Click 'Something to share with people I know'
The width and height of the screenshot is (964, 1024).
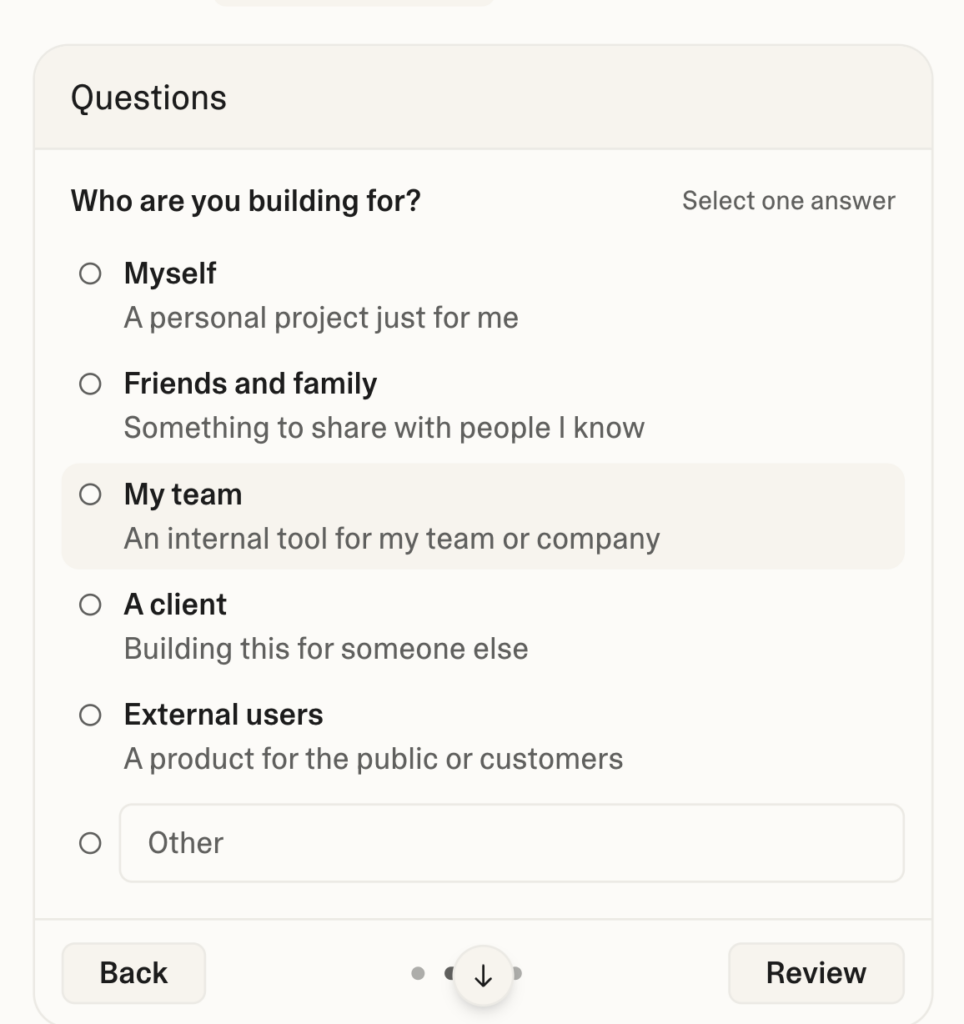(x=384, y=428)
